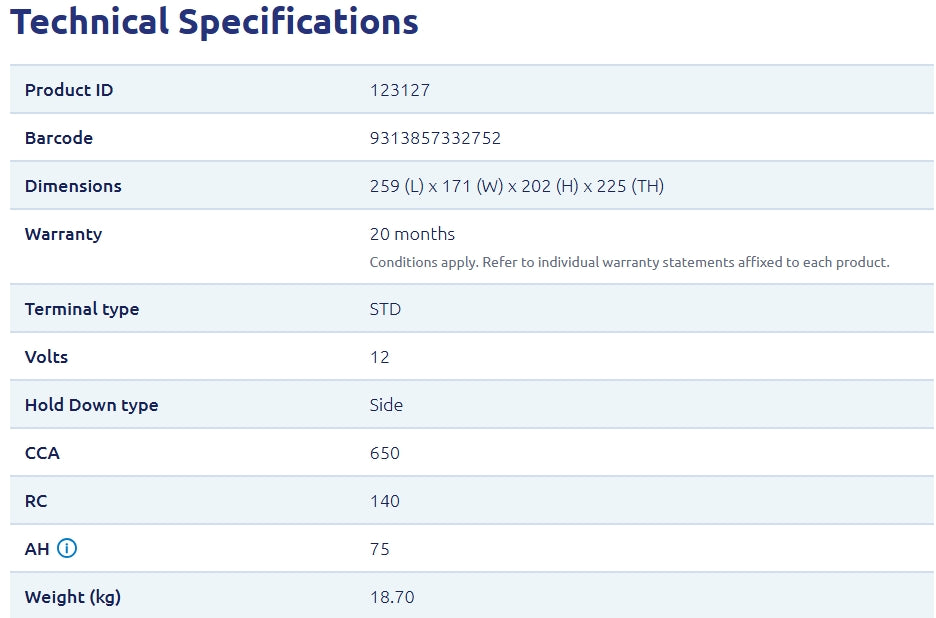Click the Terminal type label

point(82,309)
